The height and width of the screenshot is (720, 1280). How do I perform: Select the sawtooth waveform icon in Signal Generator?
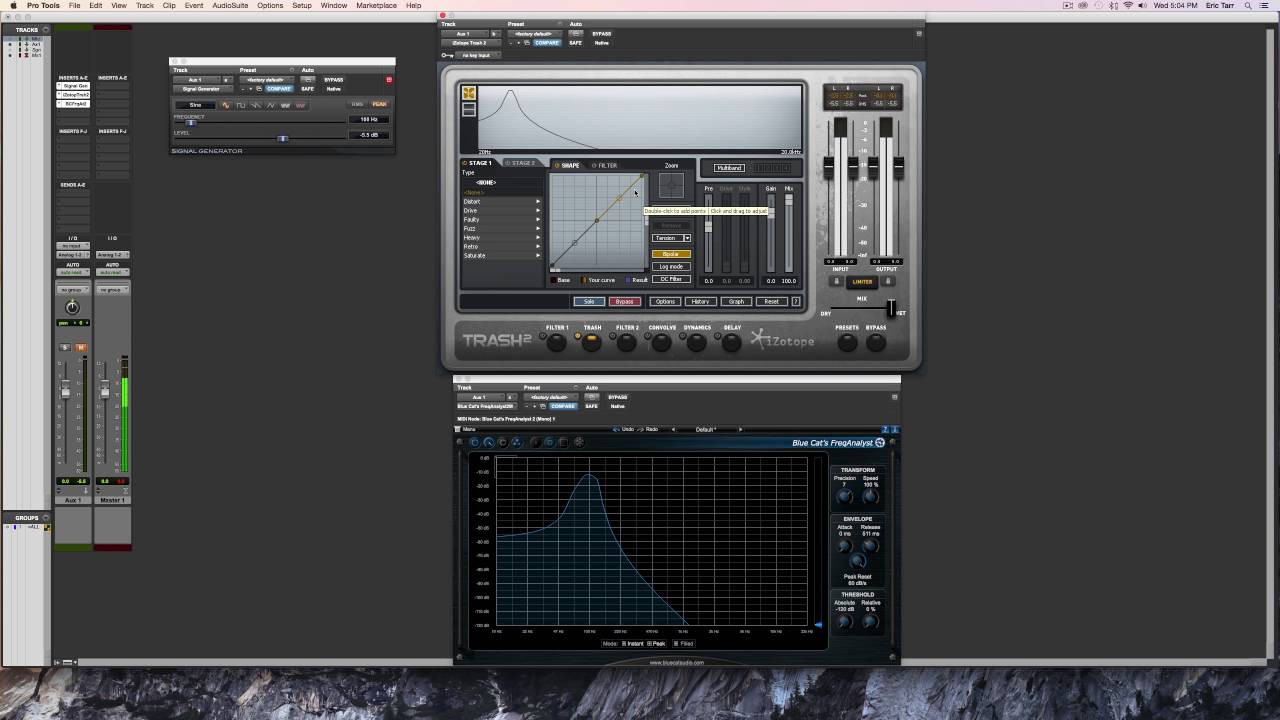pos(256,105)
